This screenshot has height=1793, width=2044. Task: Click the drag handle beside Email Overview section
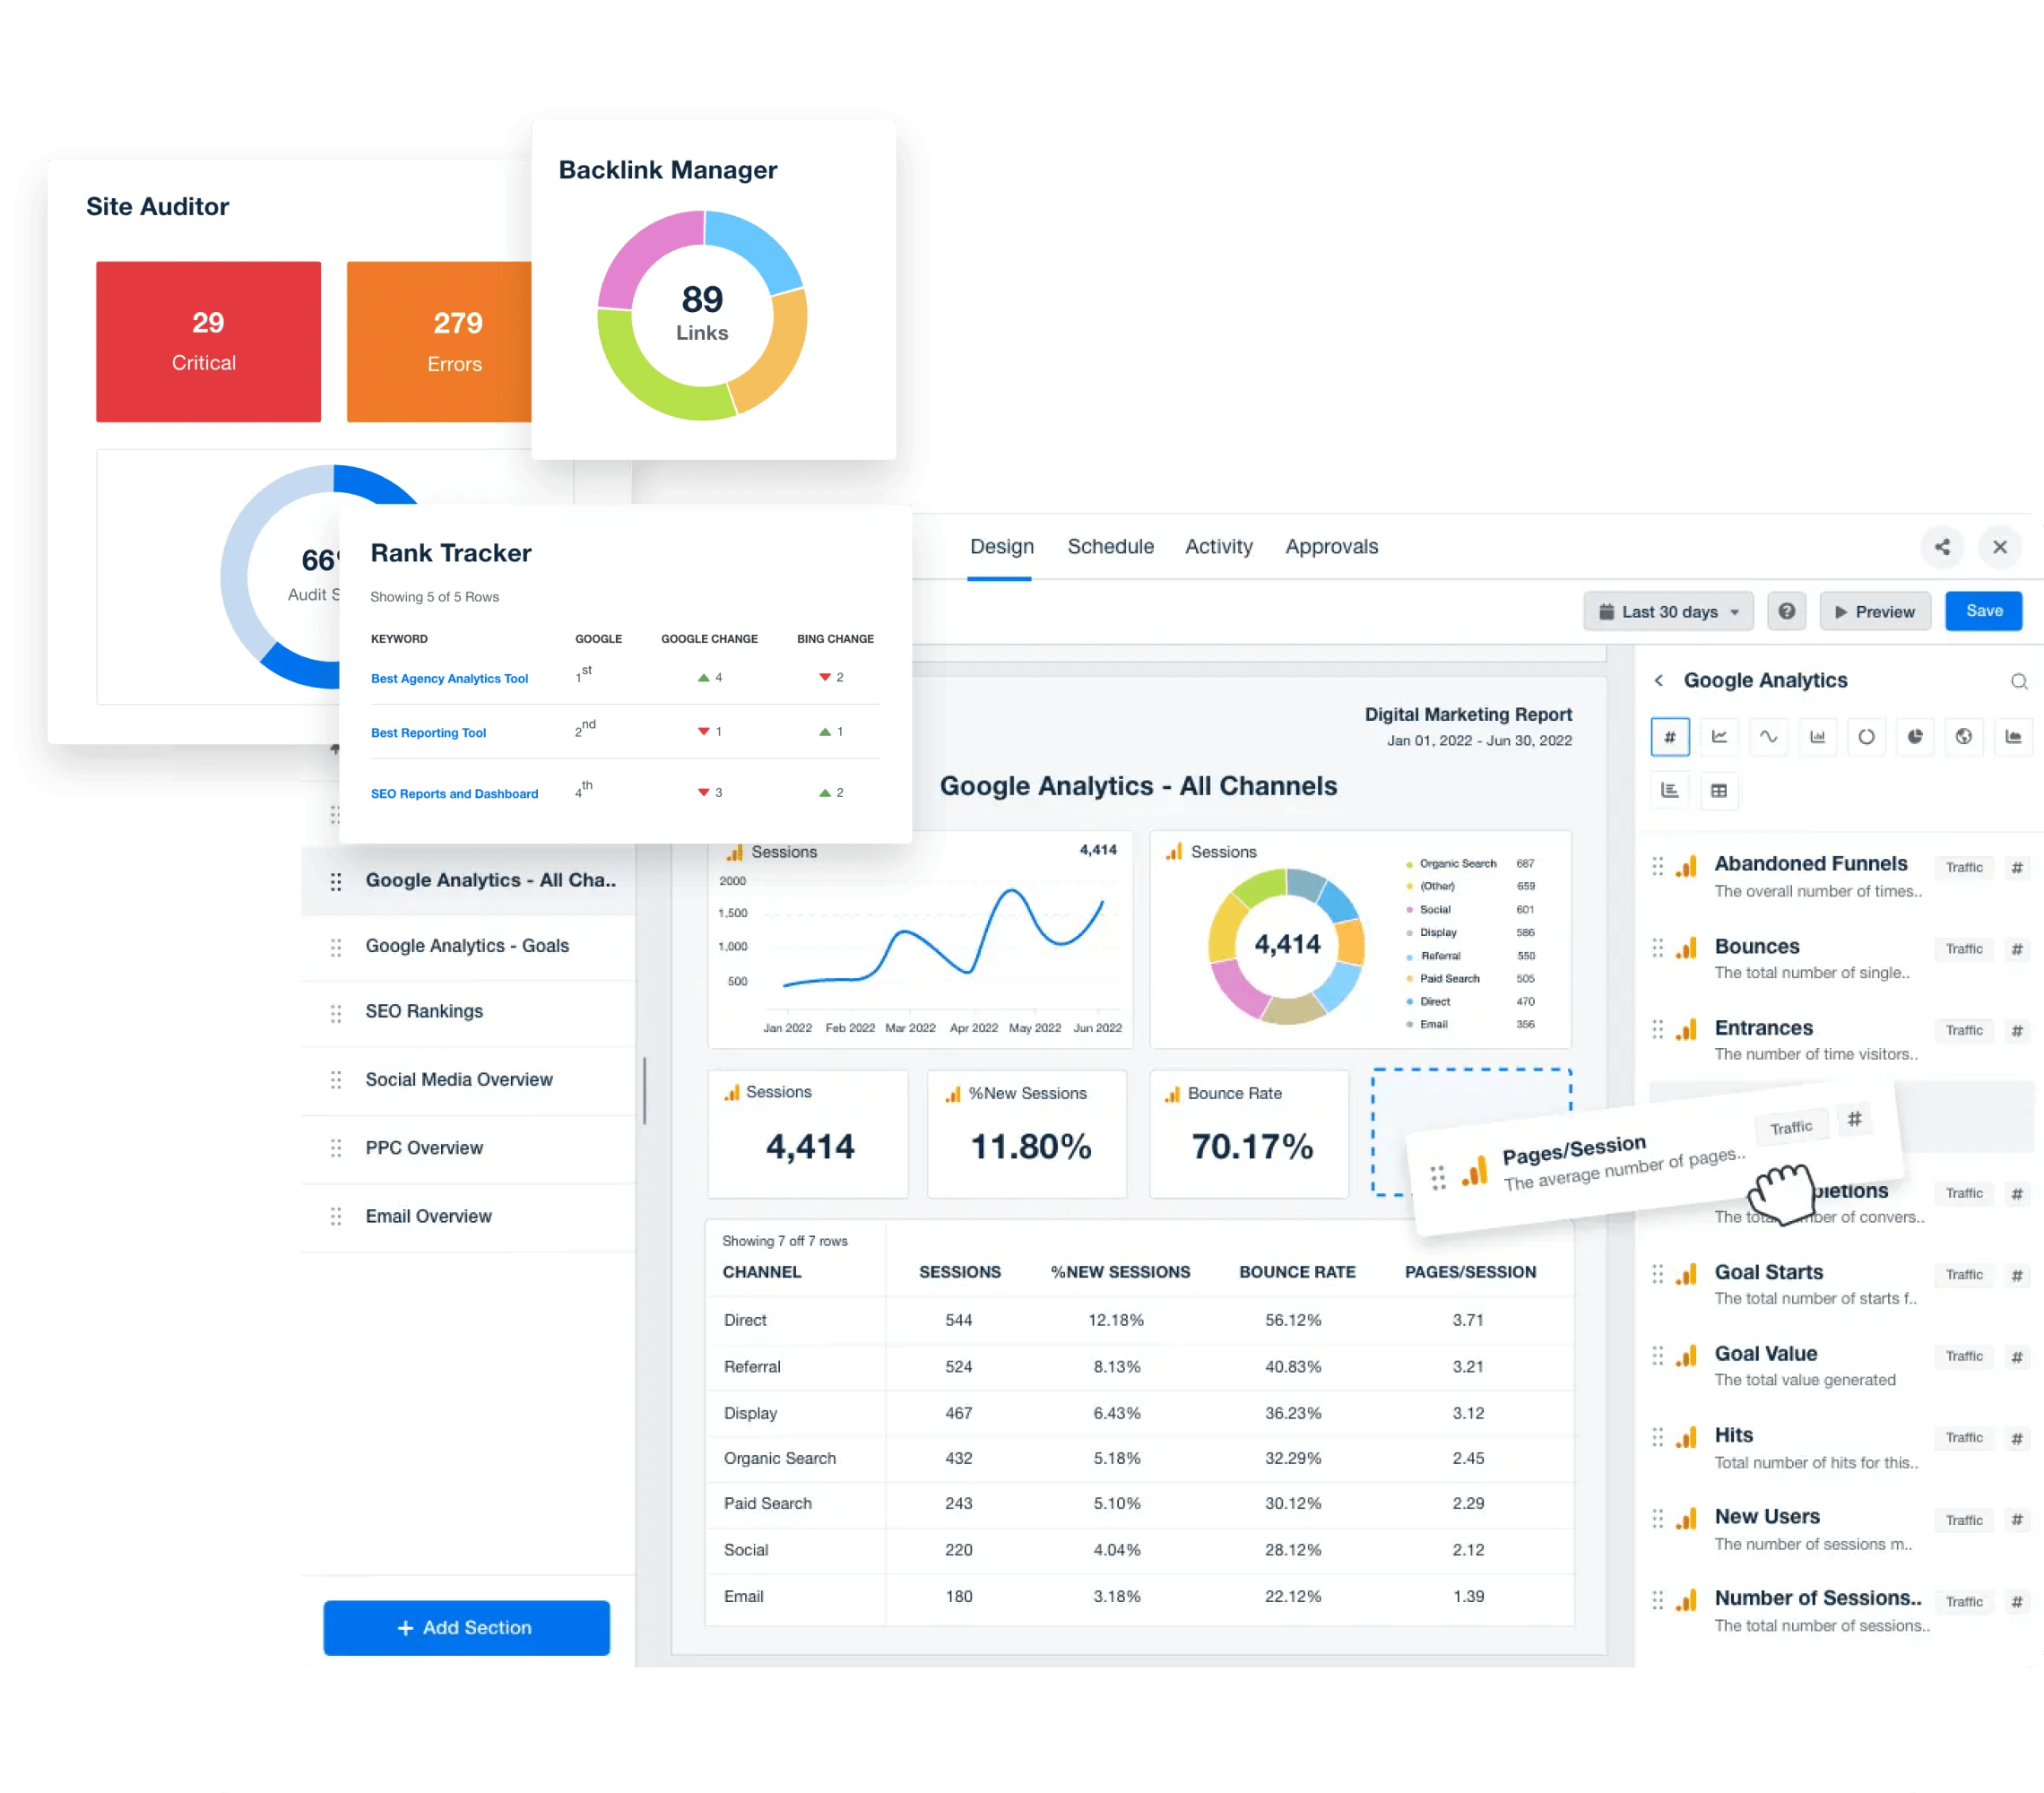pyautogui.click(x=336, y=1217)
